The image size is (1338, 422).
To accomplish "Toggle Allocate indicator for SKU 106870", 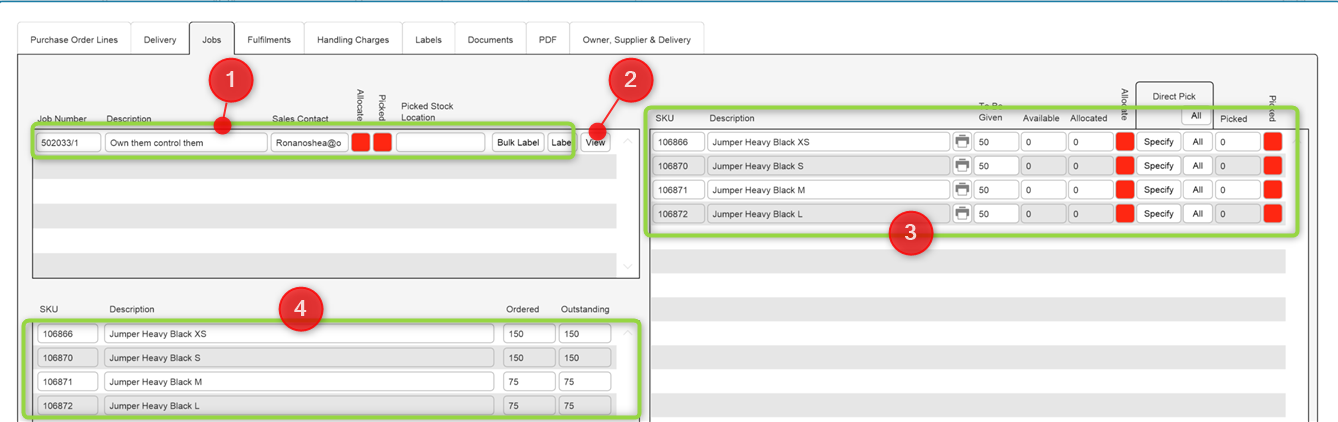I will 1125,166.
